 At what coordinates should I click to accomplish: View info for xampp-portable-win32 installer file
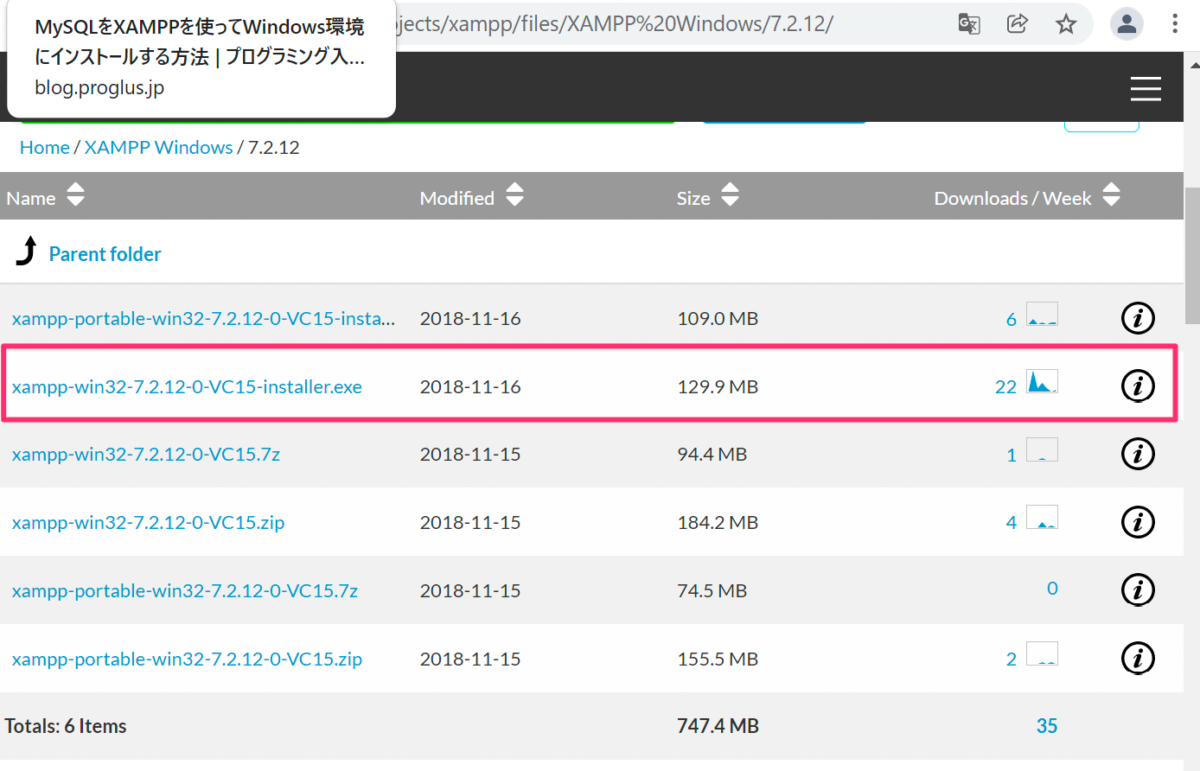click(1137, 319)
